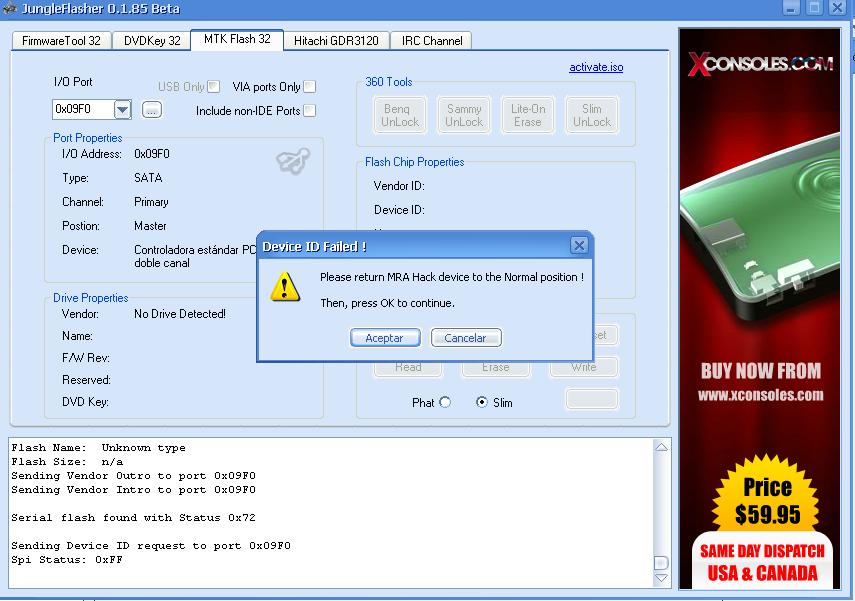Select the MTK Flash 32 tab
The image size is (855, 601).
click(x=237, y=39)
